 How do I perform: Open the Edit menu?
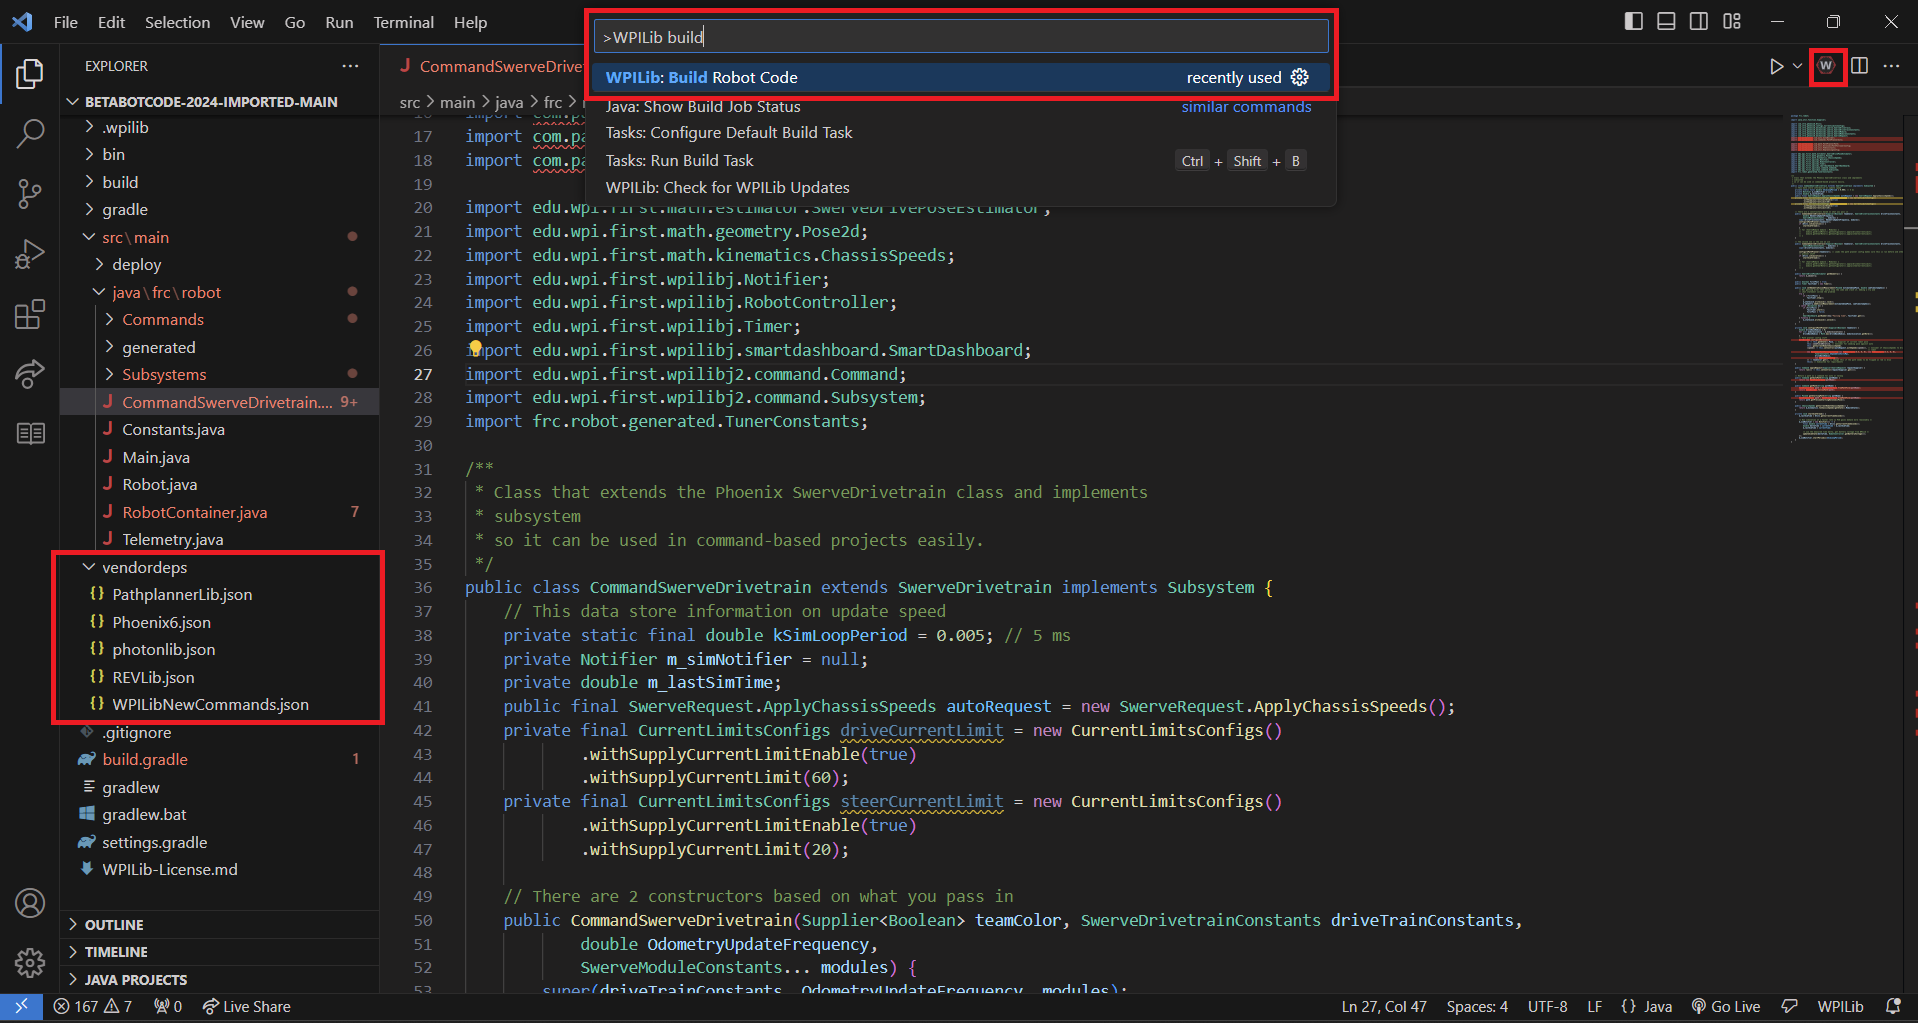pyautogui.click(x=111, y=22)
